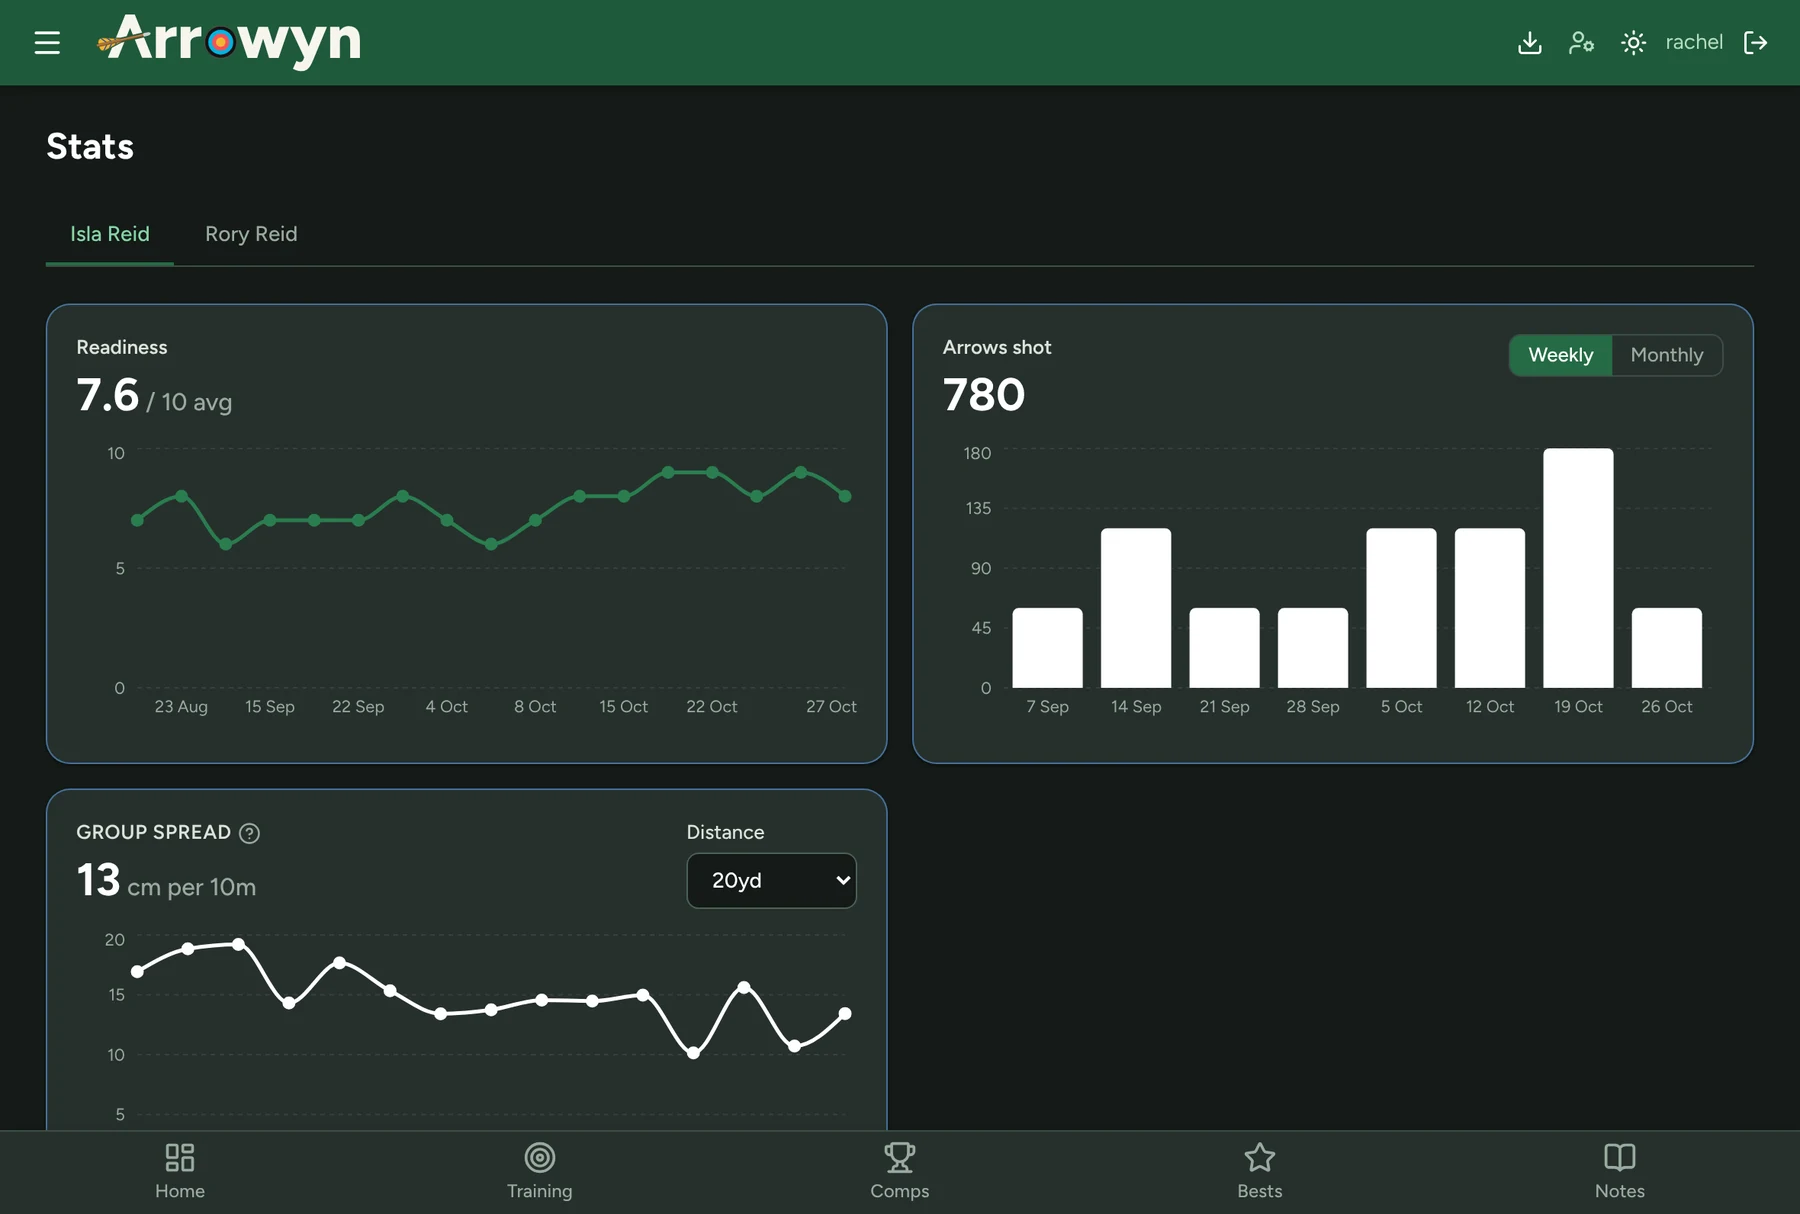Viewport: 1800px width, 1214px height.
Task: Click the last Readiness data point on 27 Oct
Action: (845, 496)
